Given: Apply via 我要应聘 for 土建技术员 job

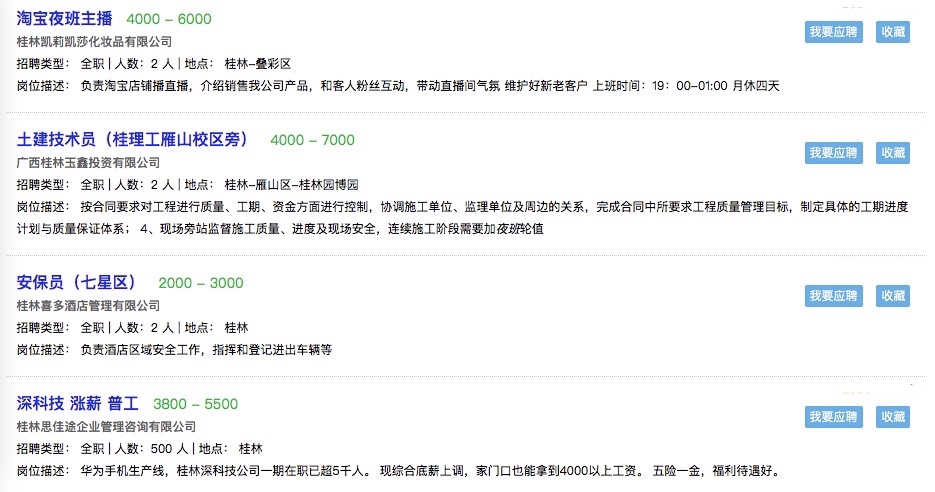Looking at the screenshot, I should 833,153.
